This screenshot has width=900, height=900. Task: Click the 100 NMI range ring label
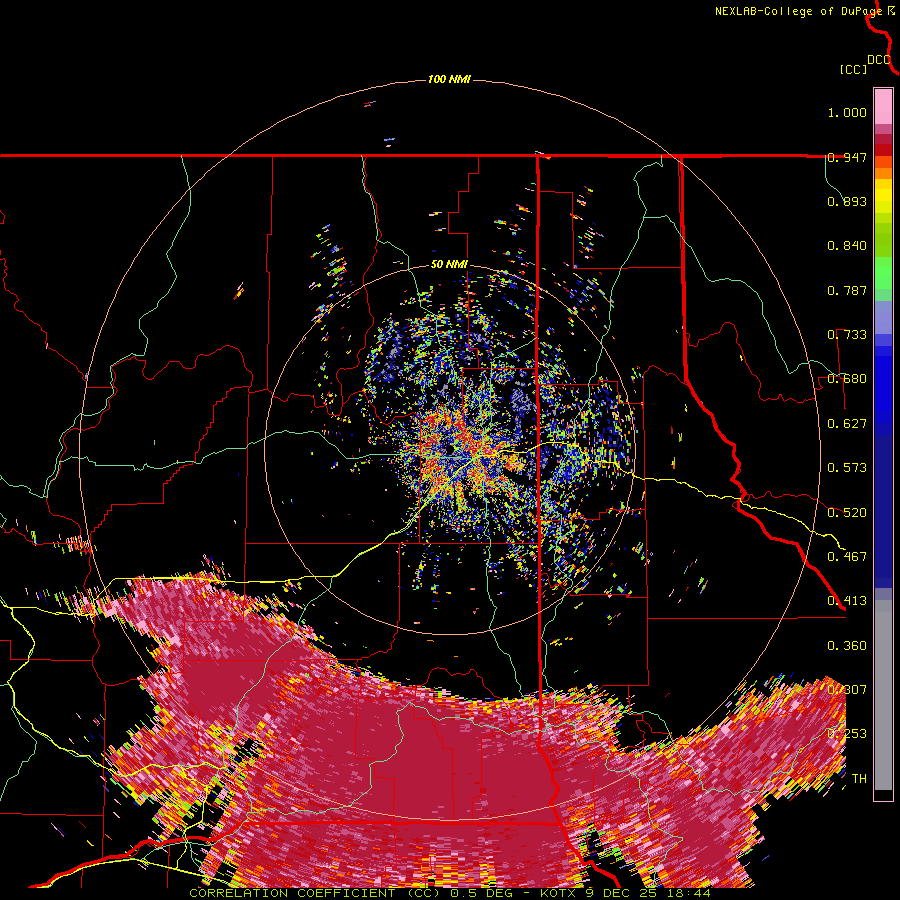tap(449, 79)
